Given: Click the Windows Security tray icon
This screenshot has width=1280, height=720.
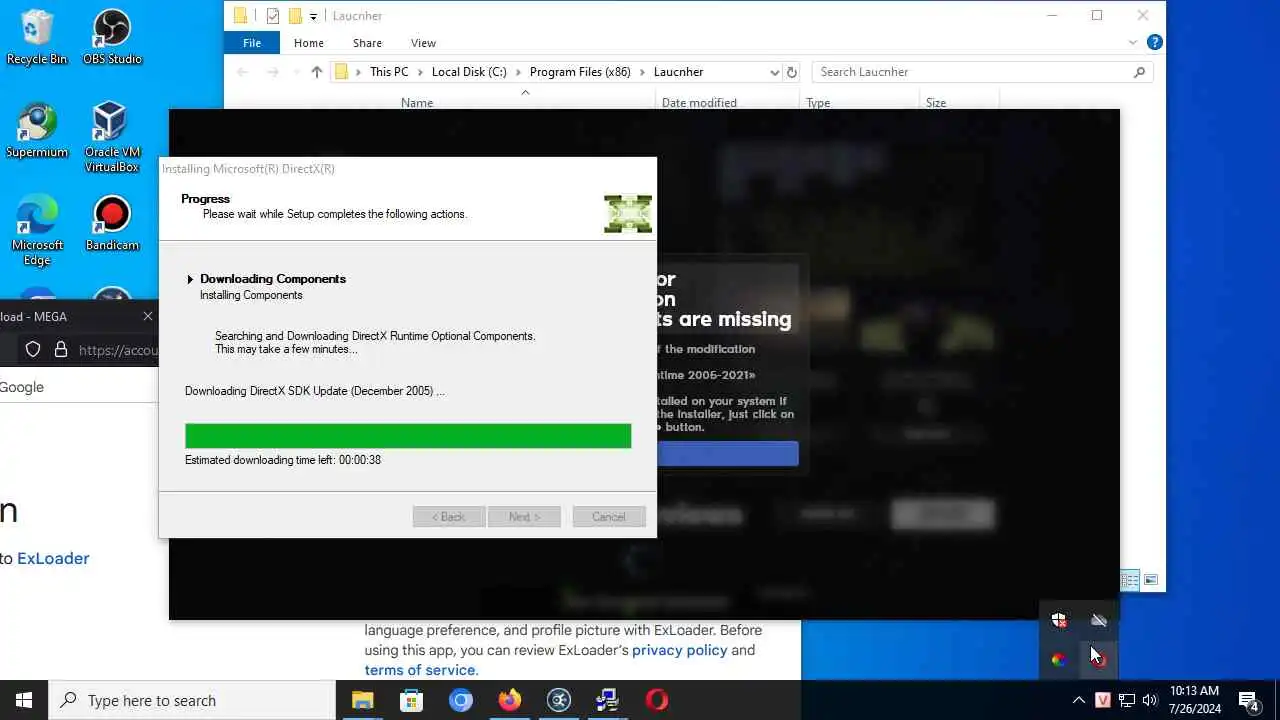Looking at the screenshot, I should (1059, 621).
